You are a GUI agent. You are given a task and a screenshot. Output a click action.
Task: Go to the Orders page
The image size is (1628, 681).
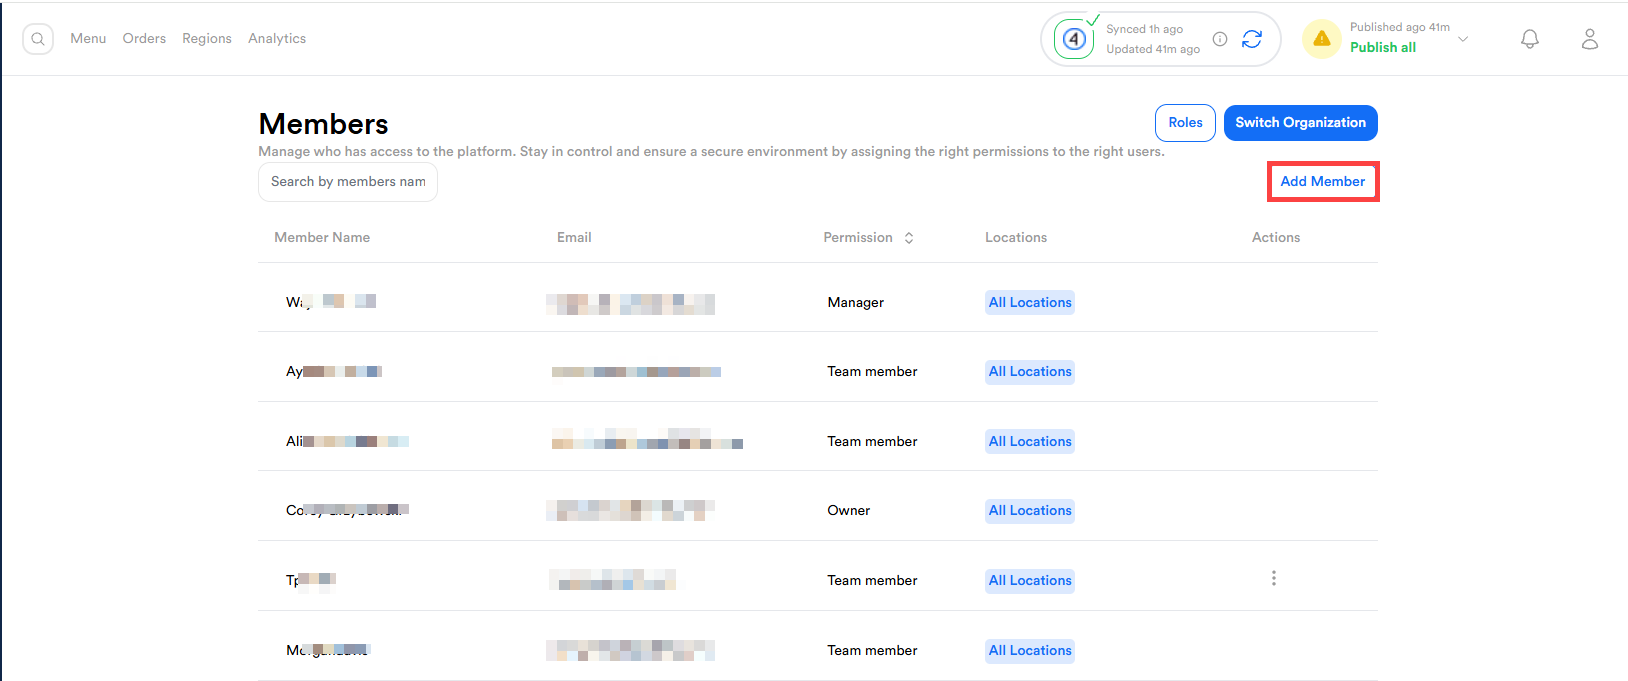pos(144,39)
